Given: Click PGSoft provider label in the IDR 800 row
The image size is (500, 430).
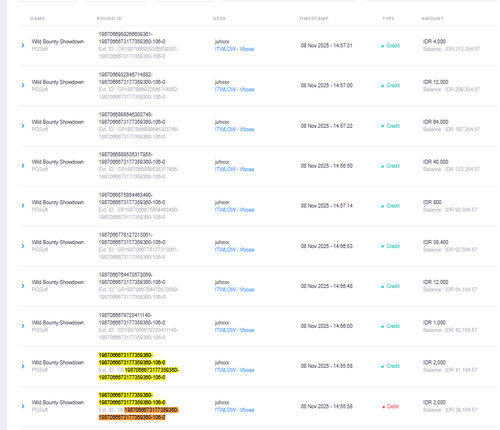Looking at the screenshot, I should coord(40,210).
